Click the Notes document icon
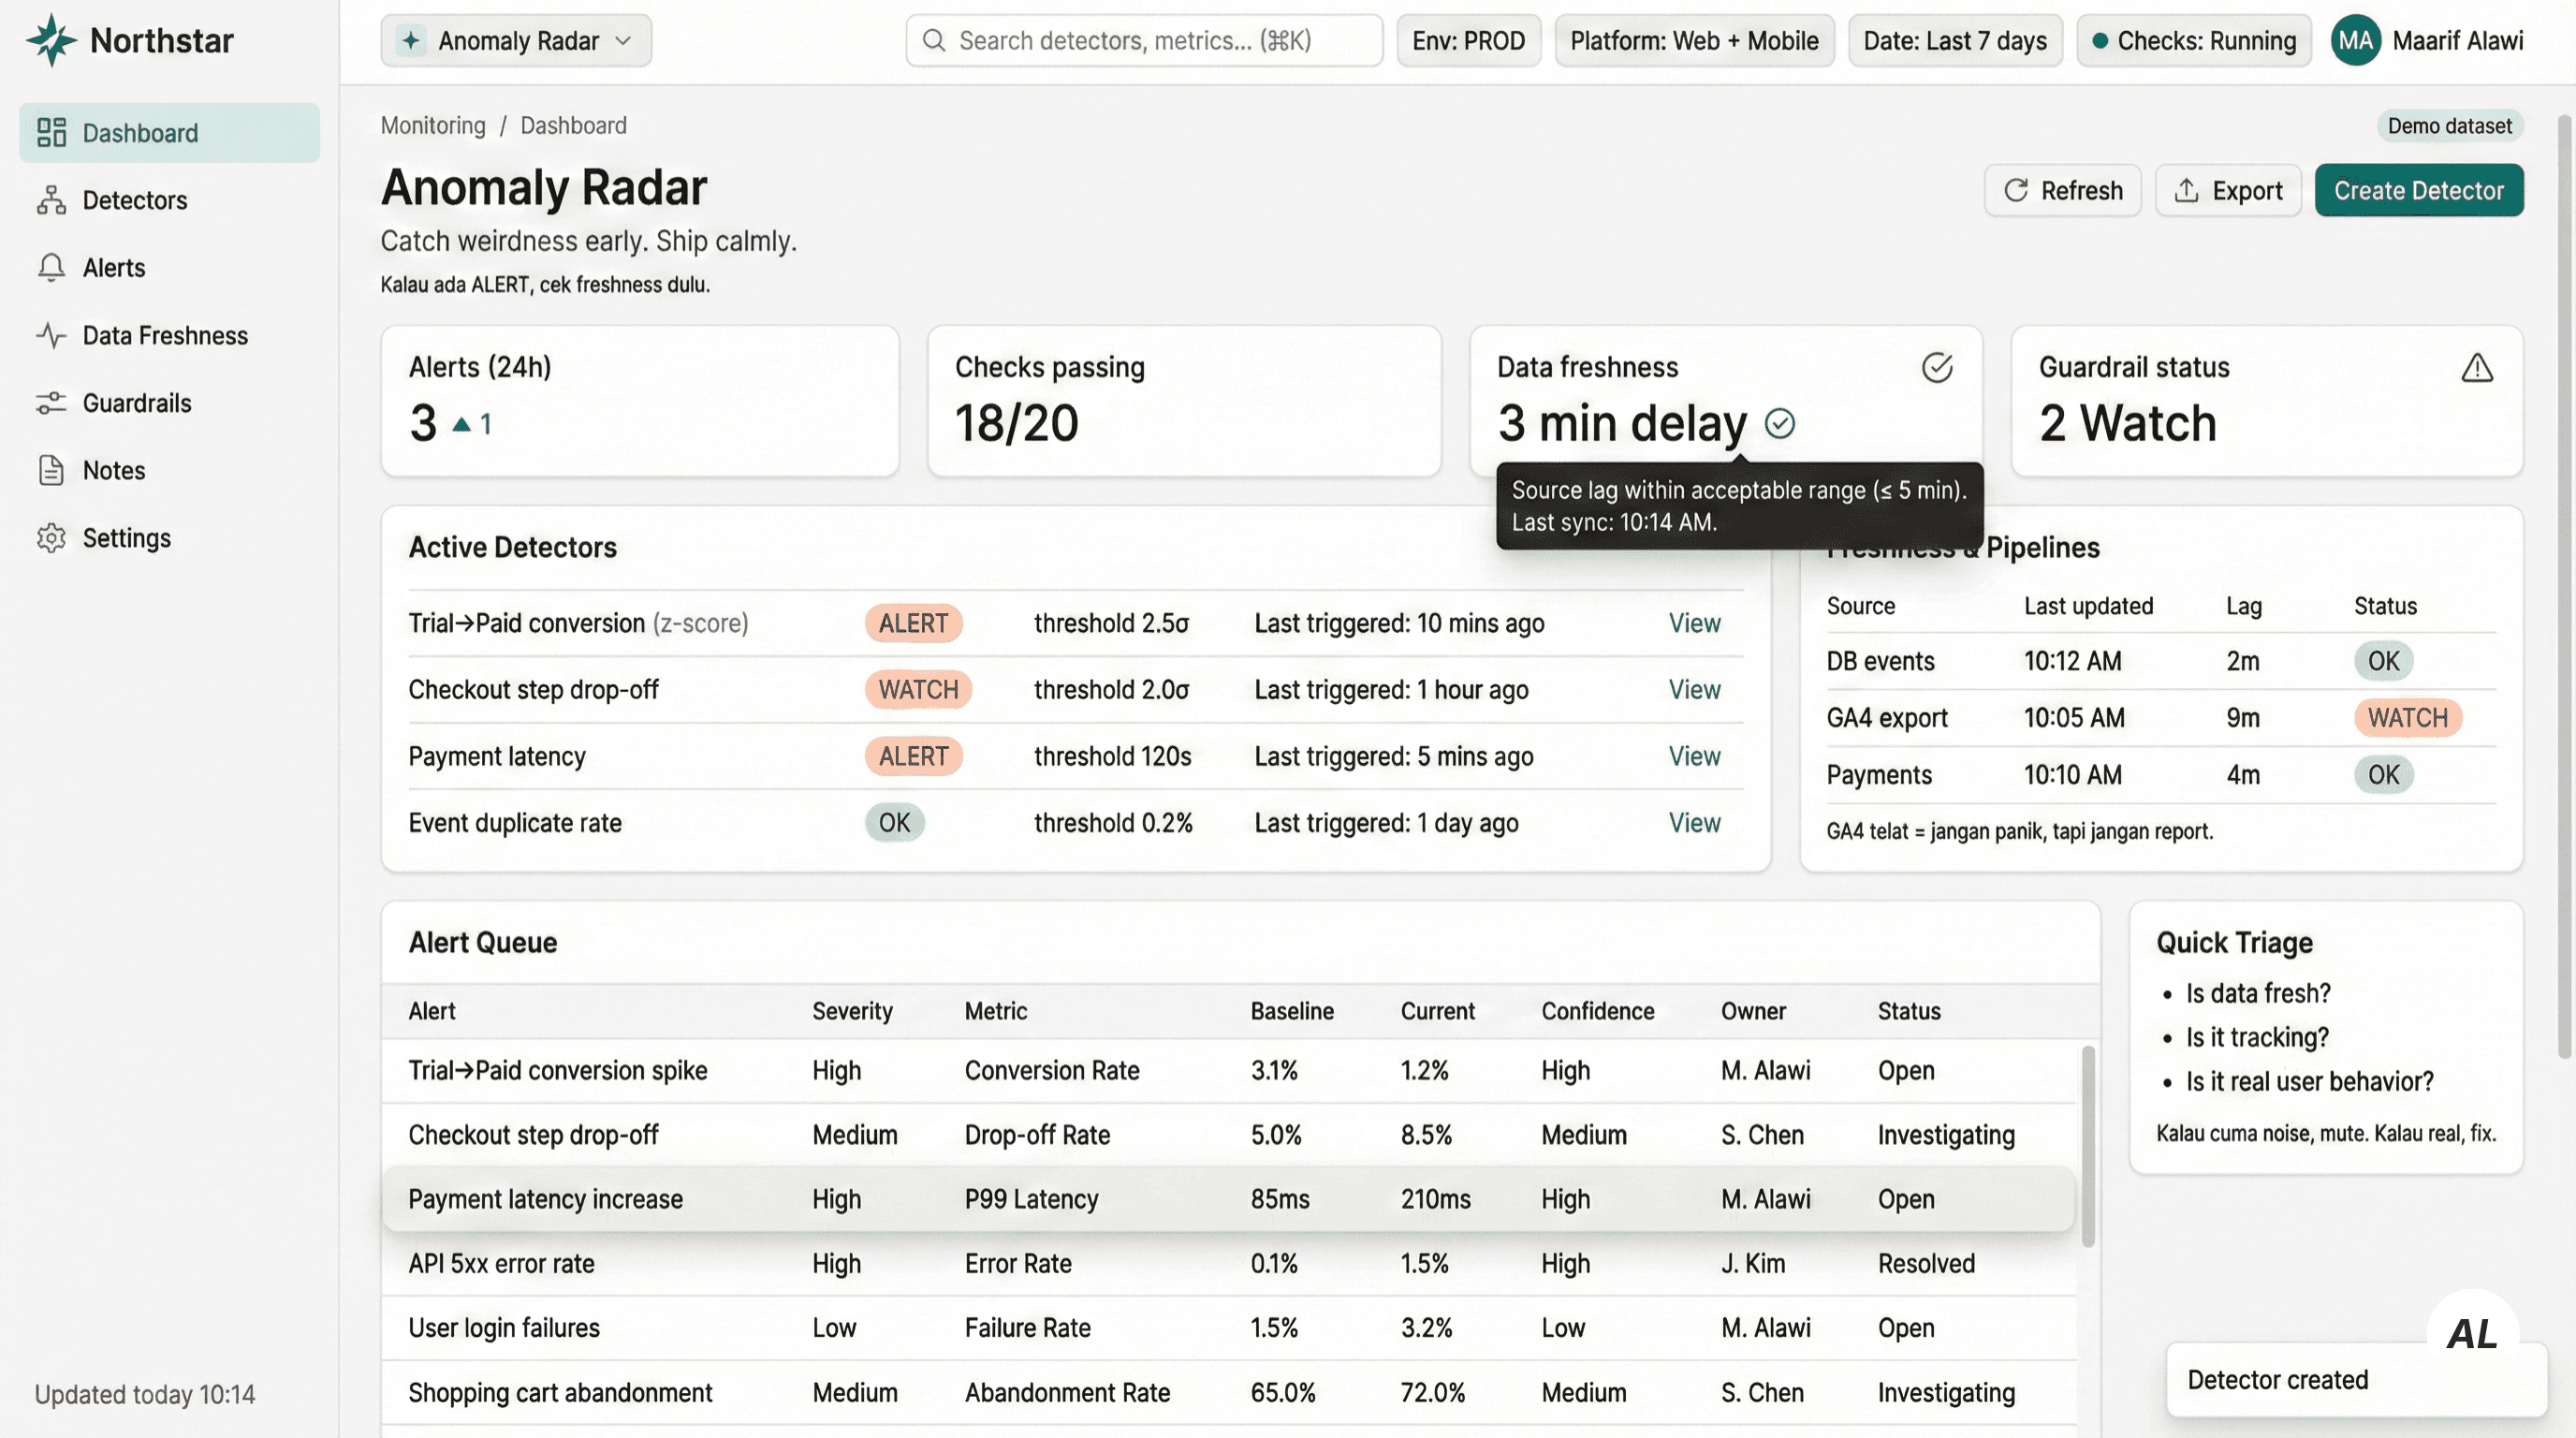Viewport: 2576px width, 1438px height. 51,470
